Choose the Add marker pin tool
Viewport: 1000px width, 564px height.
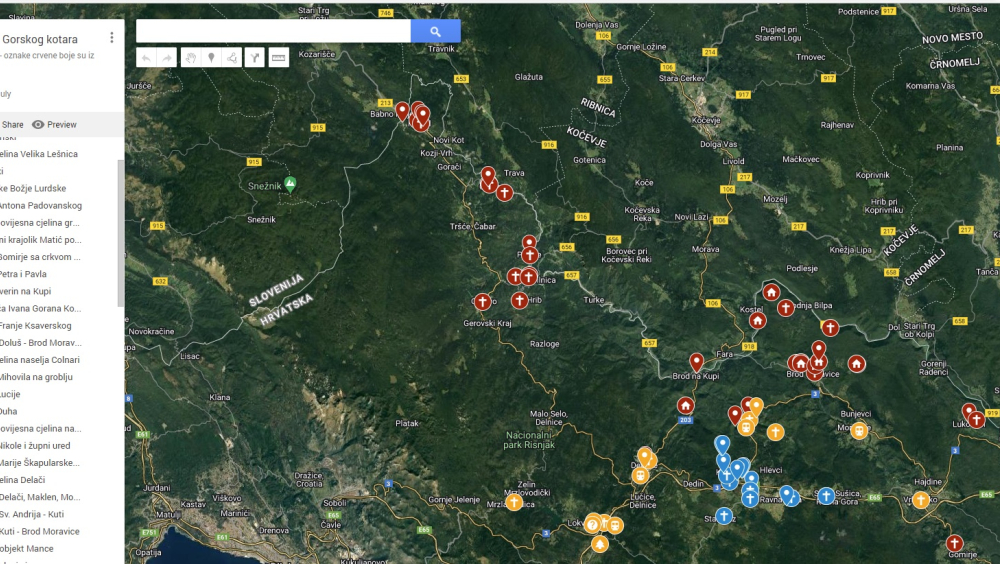click(211, 58)
